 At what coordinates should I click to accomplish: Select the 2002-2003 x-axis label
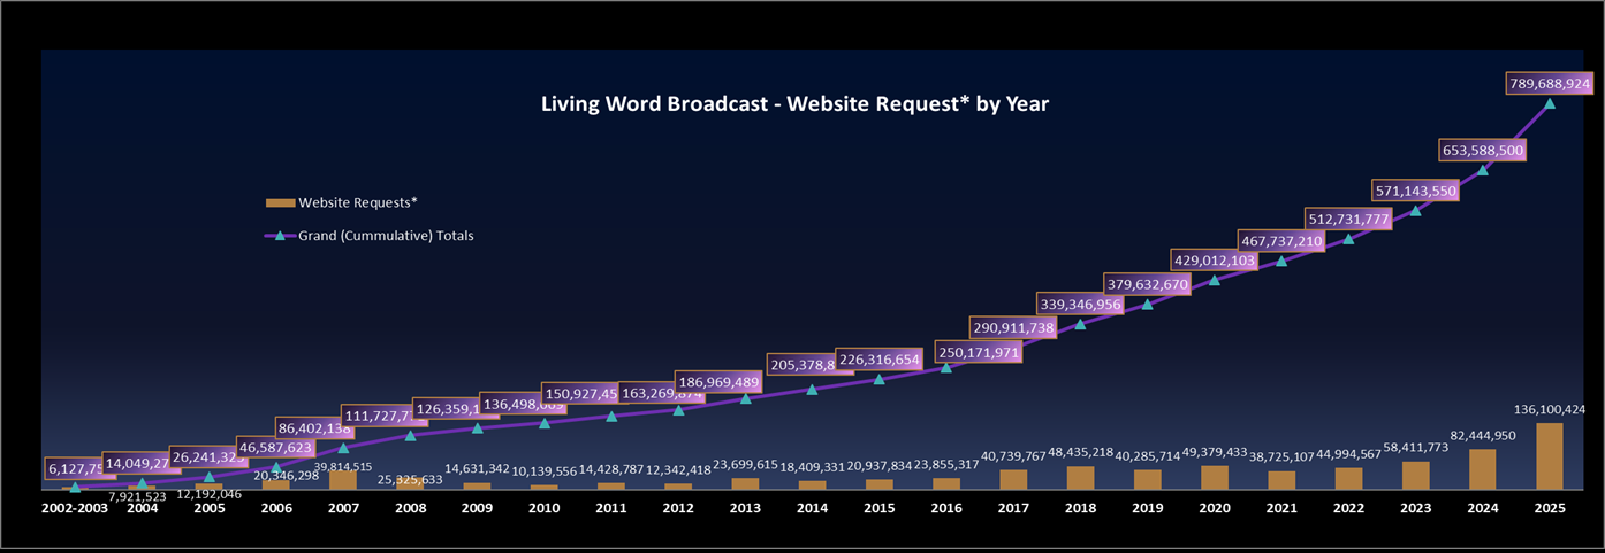74,508
